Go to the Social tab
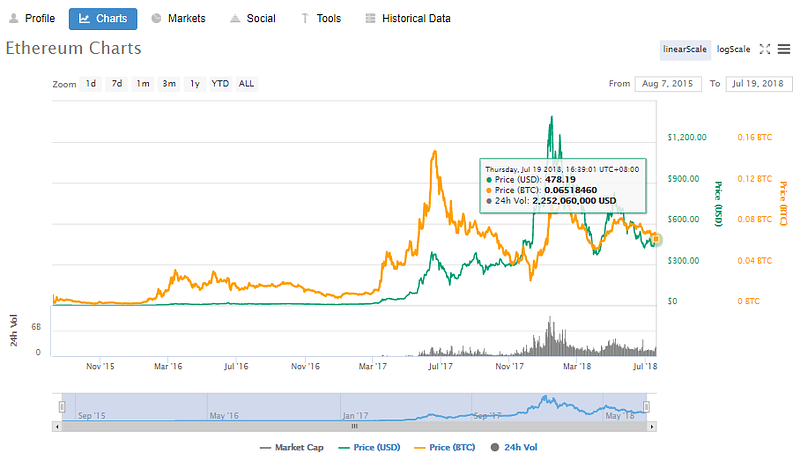800x462 pixels. [253, 19]
